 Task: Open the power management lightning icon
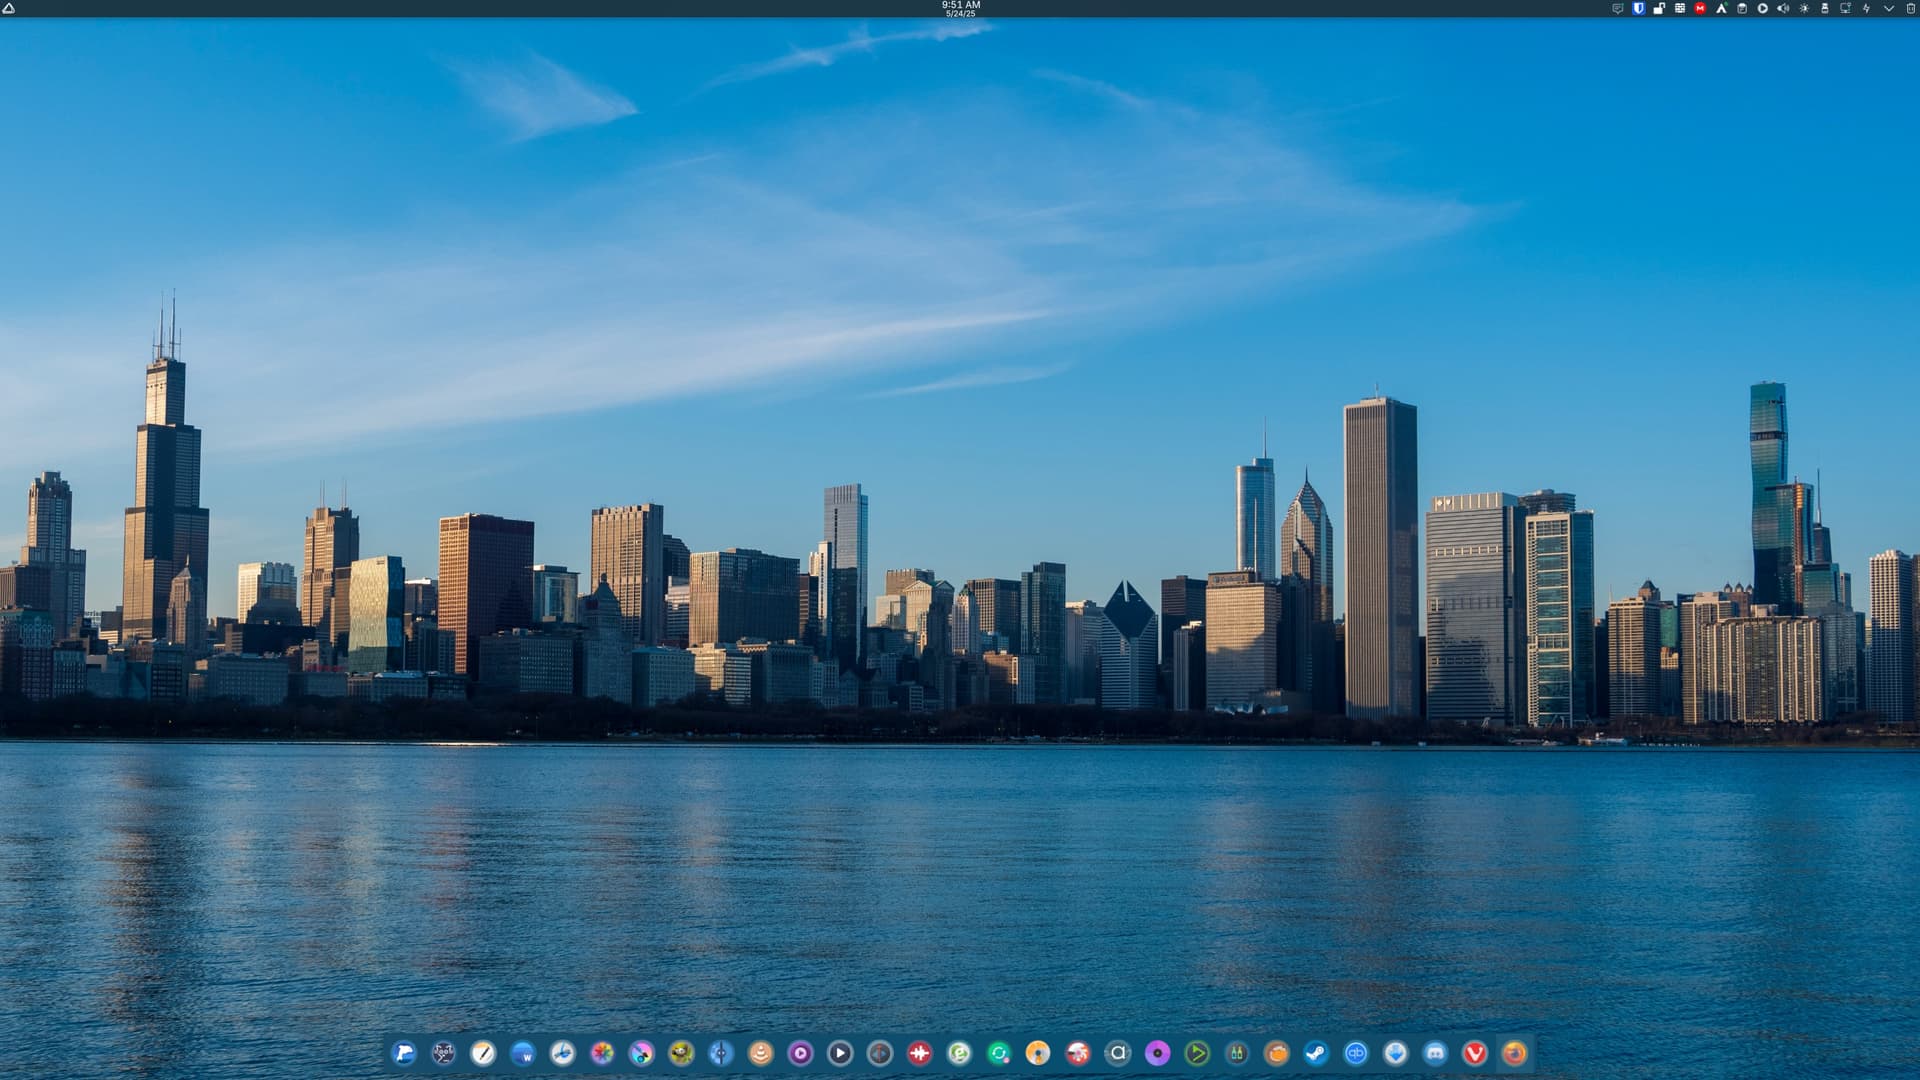[x=1866, y=8]
